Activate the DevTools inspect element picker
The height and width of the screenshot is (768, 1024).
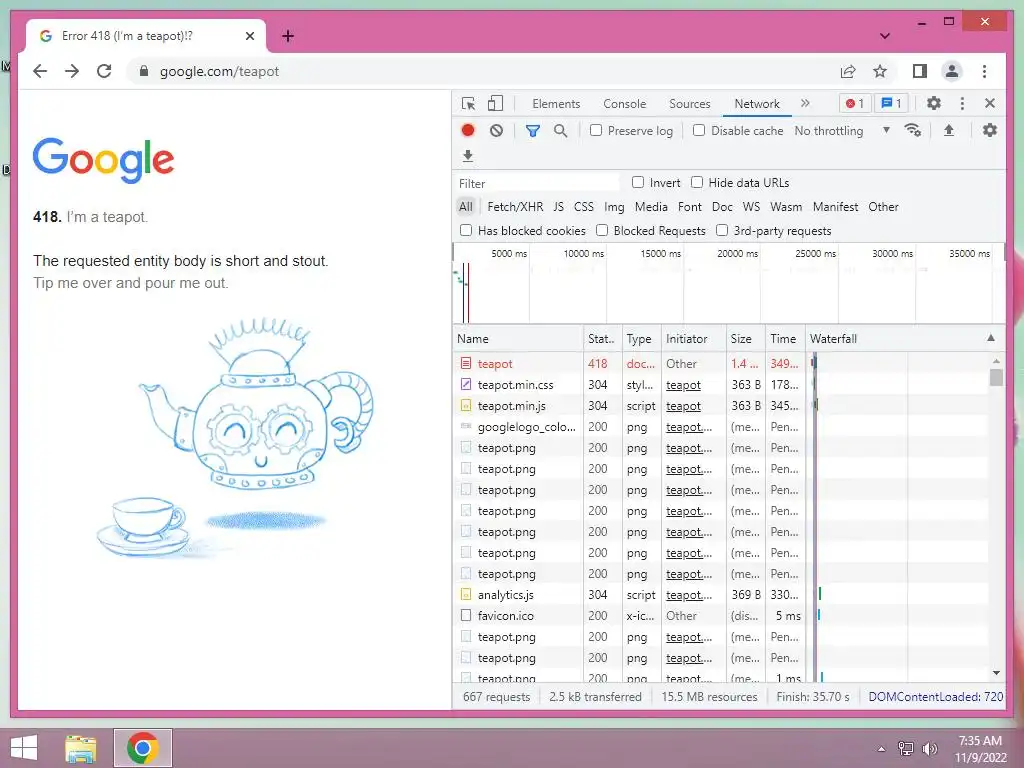click(468, 103)
